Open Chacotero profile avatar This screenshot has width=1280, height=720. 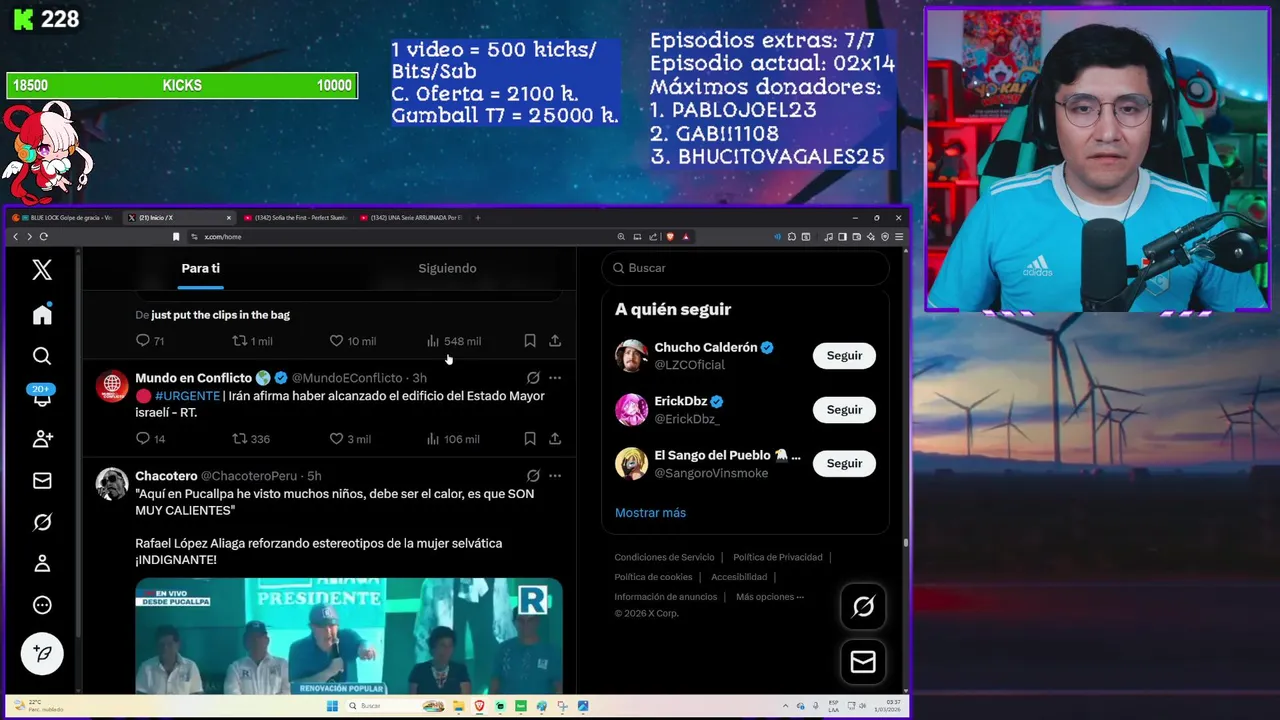click(112, 483)
